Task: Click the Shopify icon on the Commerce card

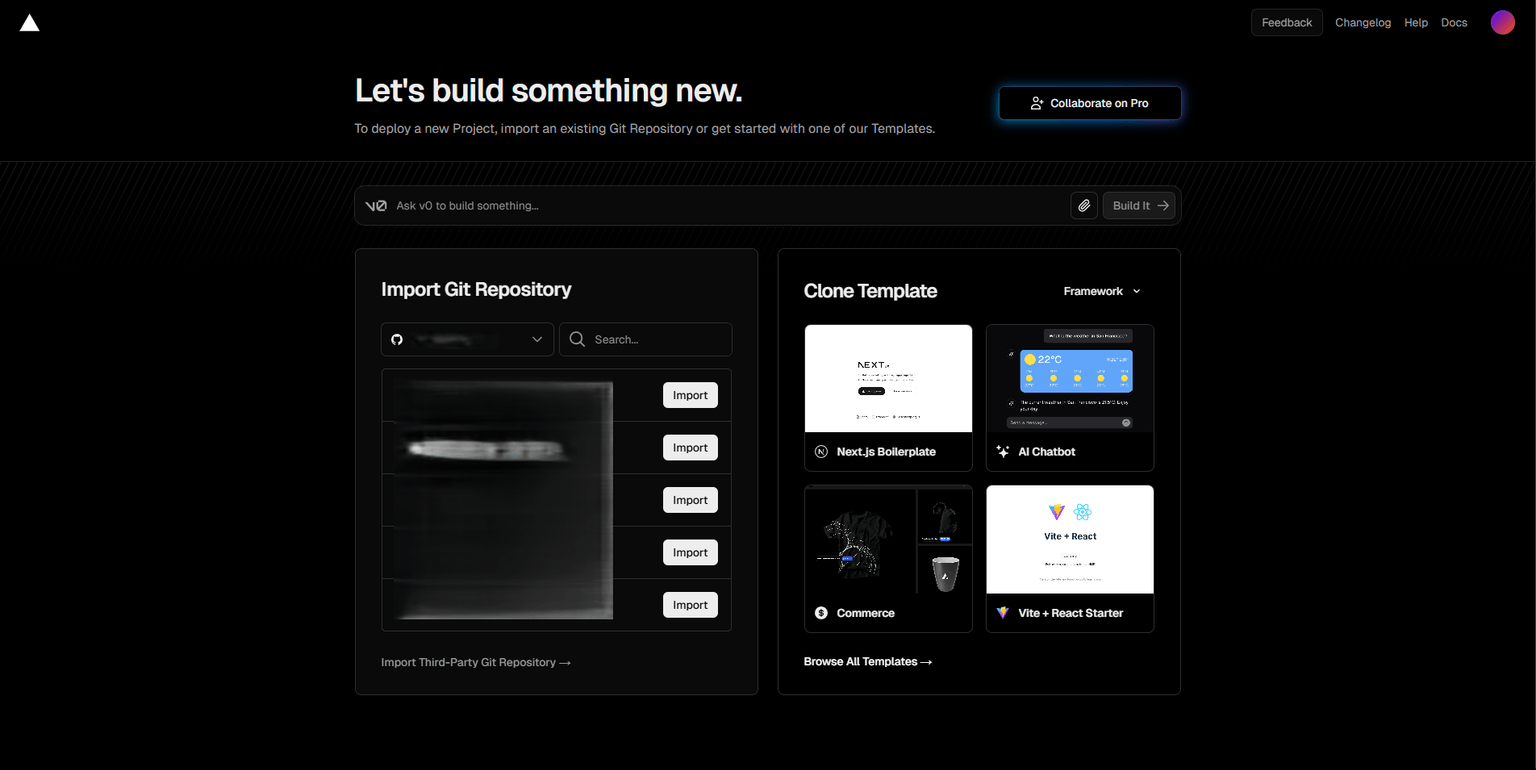Action: (822, 612)
